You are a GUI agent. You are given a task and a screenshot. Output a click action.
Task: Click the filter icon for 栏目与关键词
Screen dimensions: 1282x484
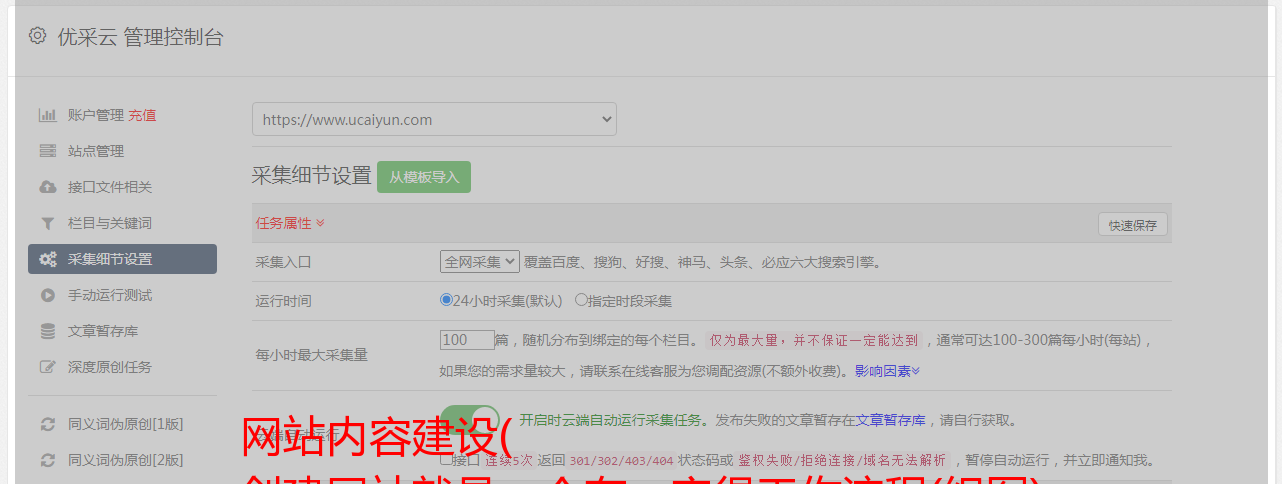[x=47, y=223]
